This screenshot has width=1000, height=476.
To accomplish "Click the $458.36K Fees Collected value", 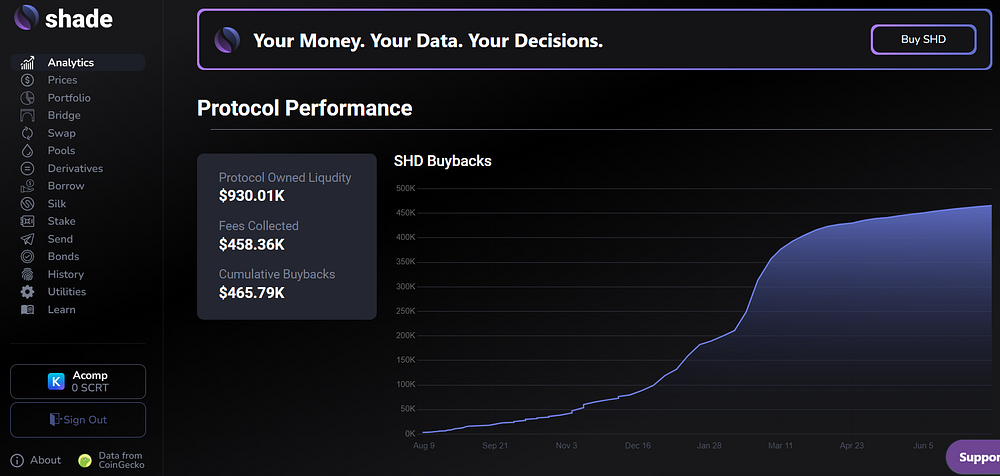I will (251, 244).
